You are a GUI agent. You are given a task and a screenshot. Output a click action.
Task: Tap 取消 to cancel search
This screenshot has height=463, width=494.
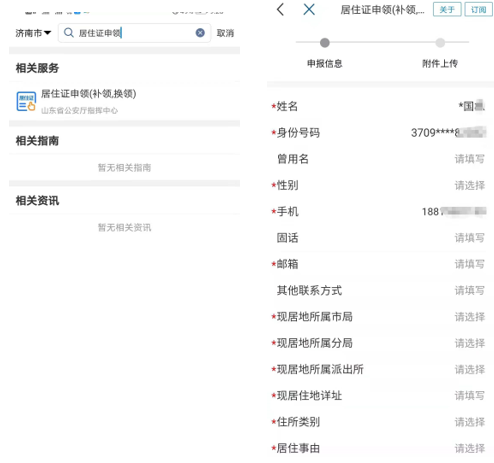pyautogui.click(x=225, y=33)
